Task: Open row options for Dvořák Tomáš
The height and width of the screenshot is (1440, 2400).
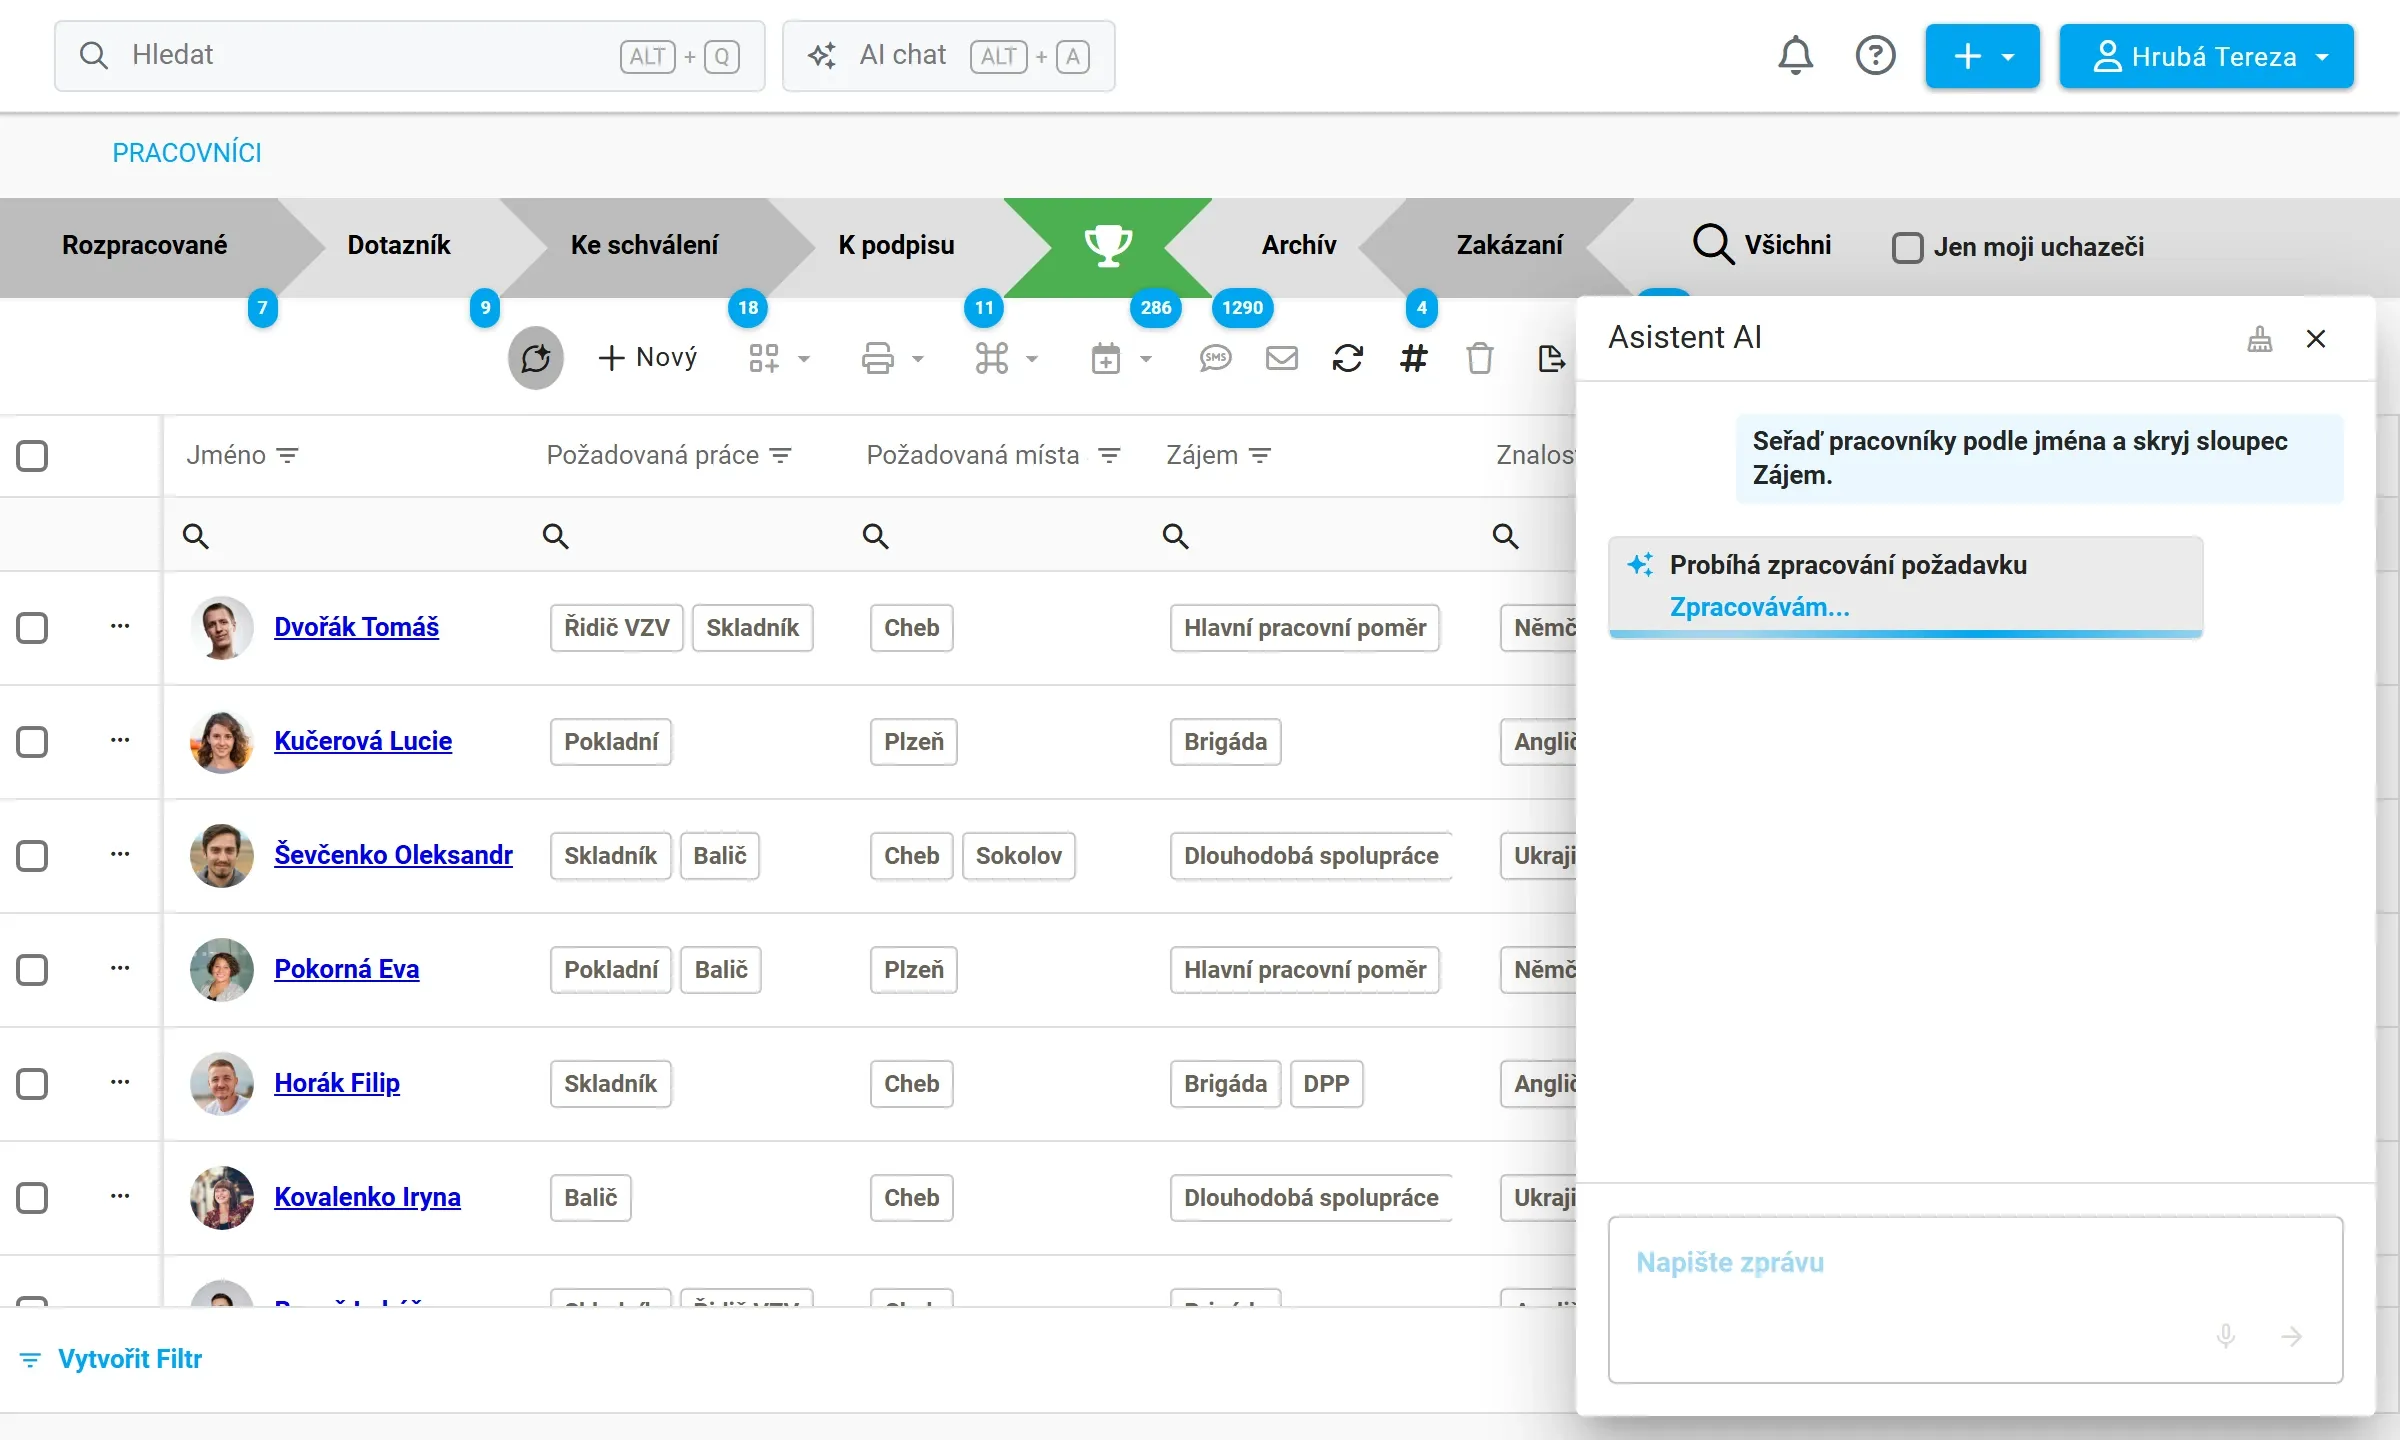Action: tap(120, 627)
